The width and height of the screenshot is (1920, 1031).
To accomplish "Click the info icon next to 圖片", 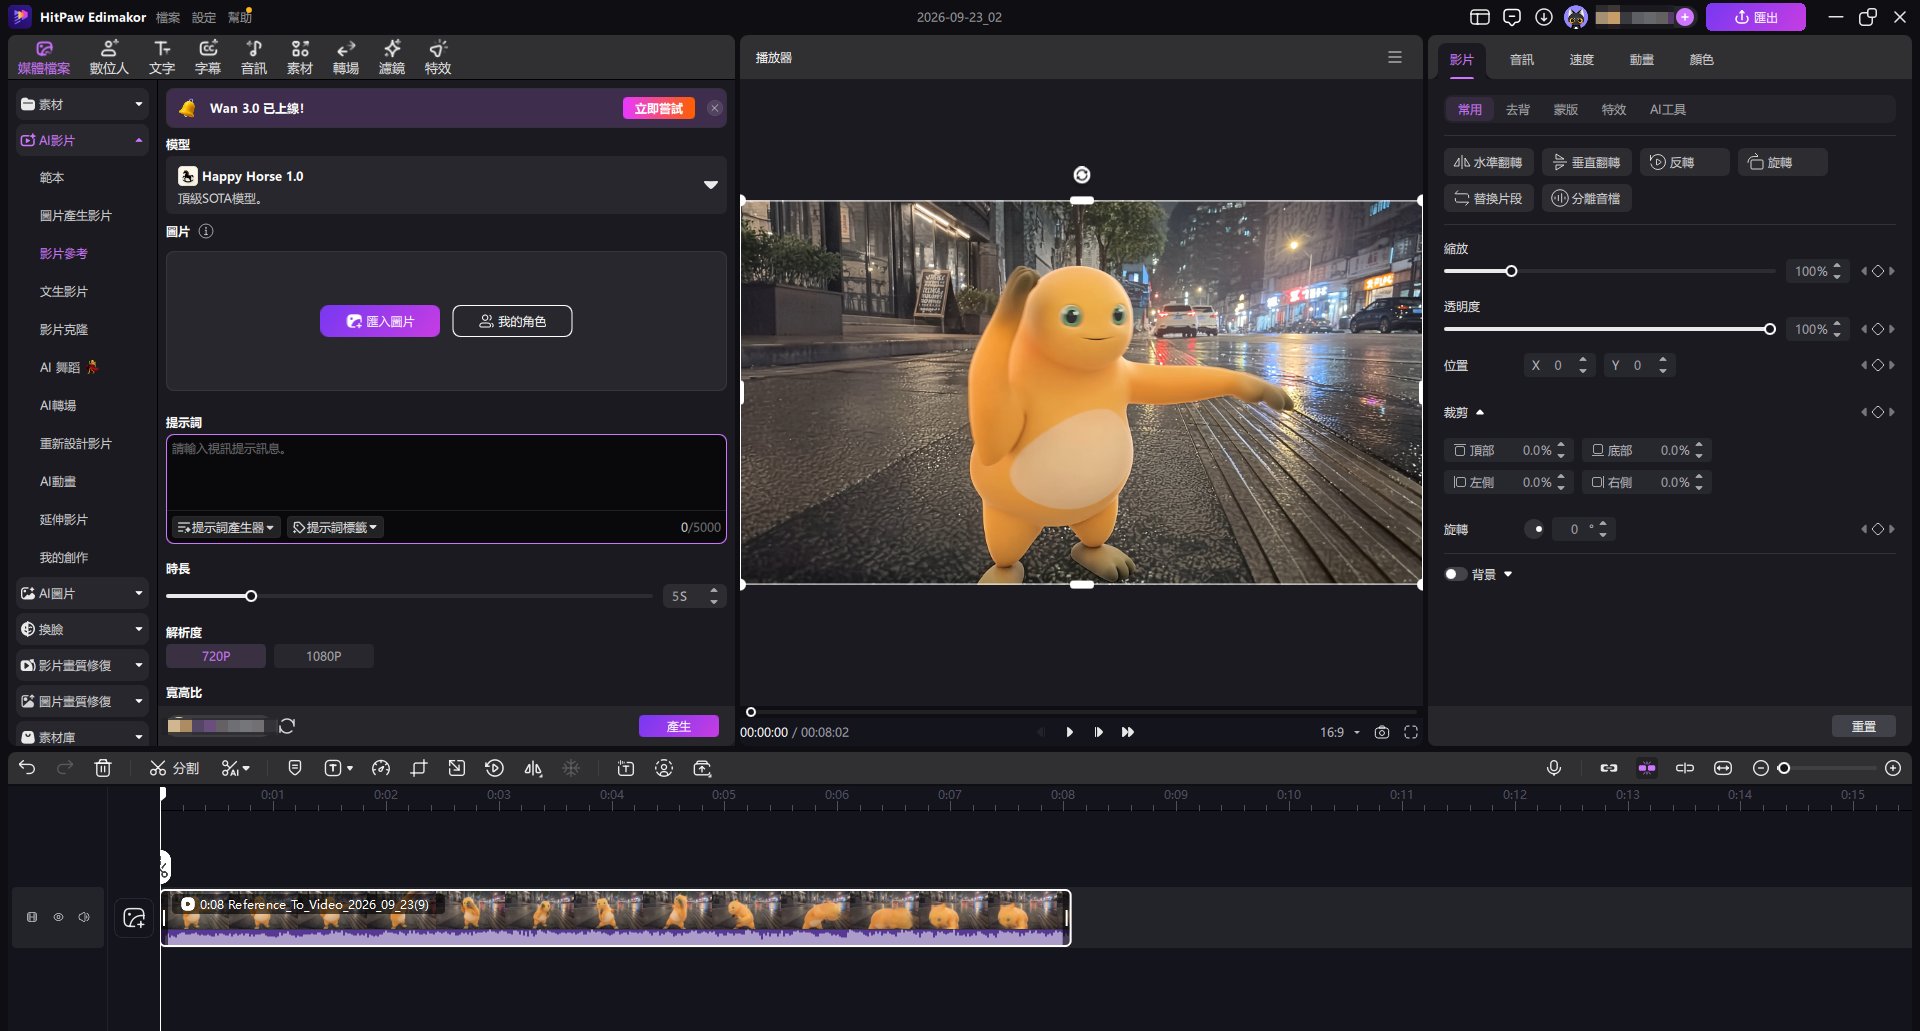I will [x=206, y=231].
